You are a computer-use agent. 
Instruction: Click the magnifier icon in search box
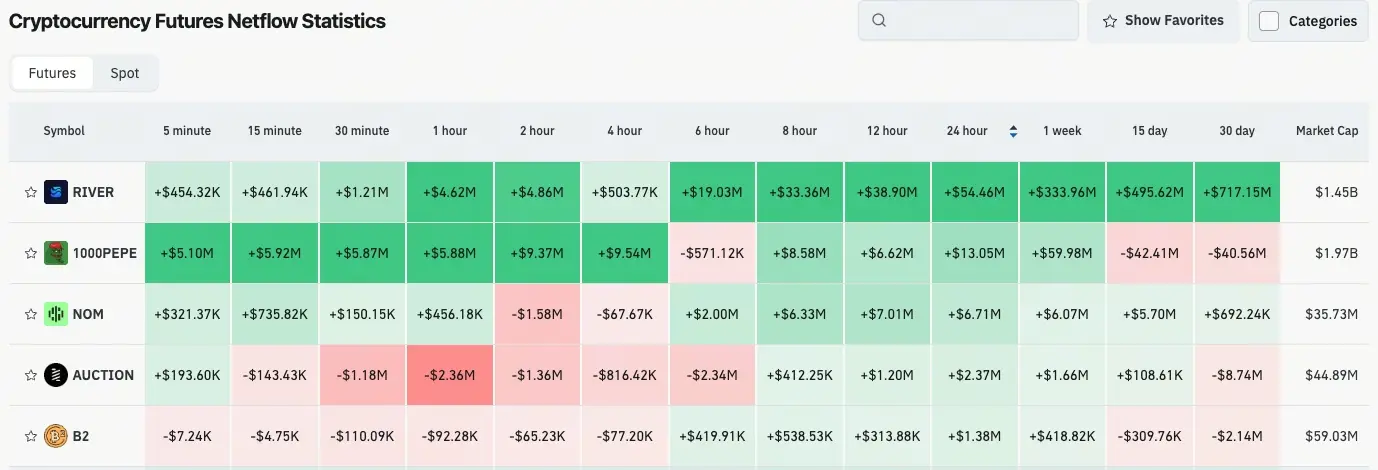pos(879,20)
